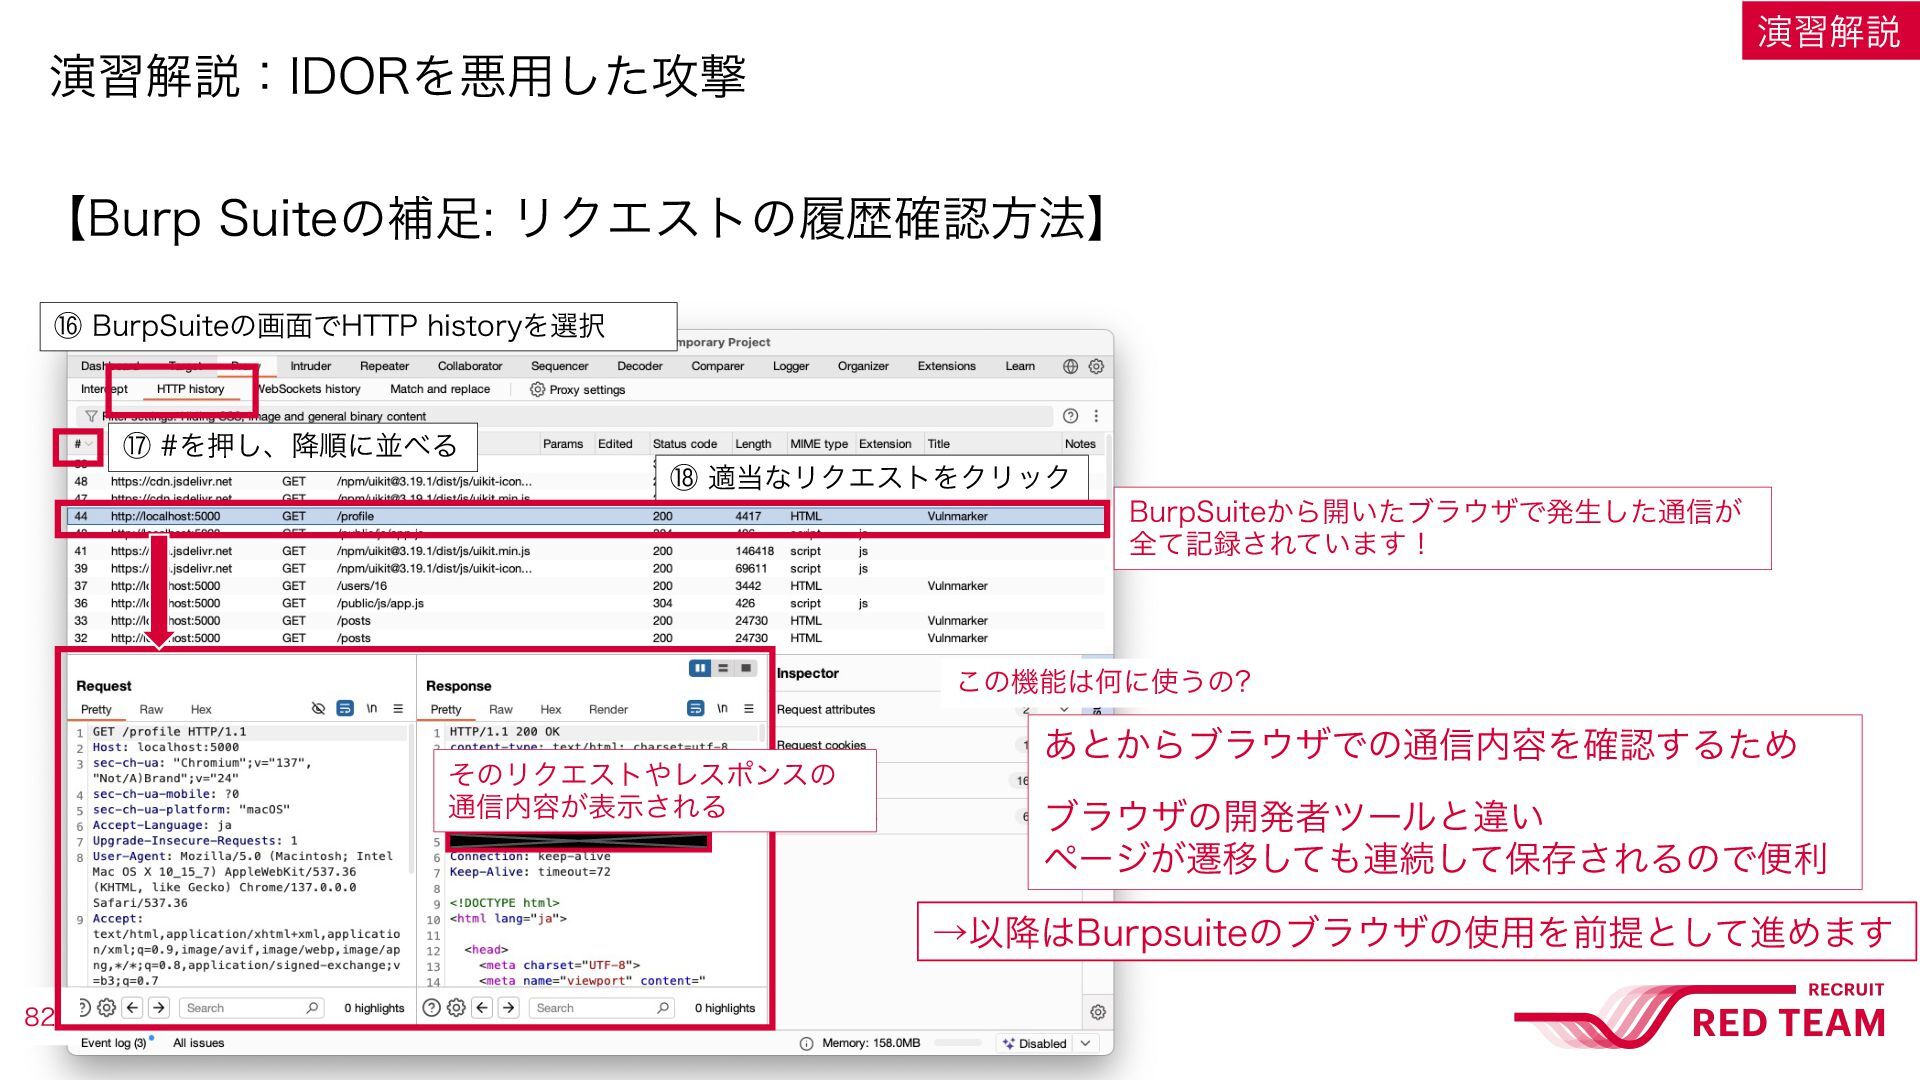Sort history by the # column
This screenshot has height=1080, width=1920.
tap(82, 444)
